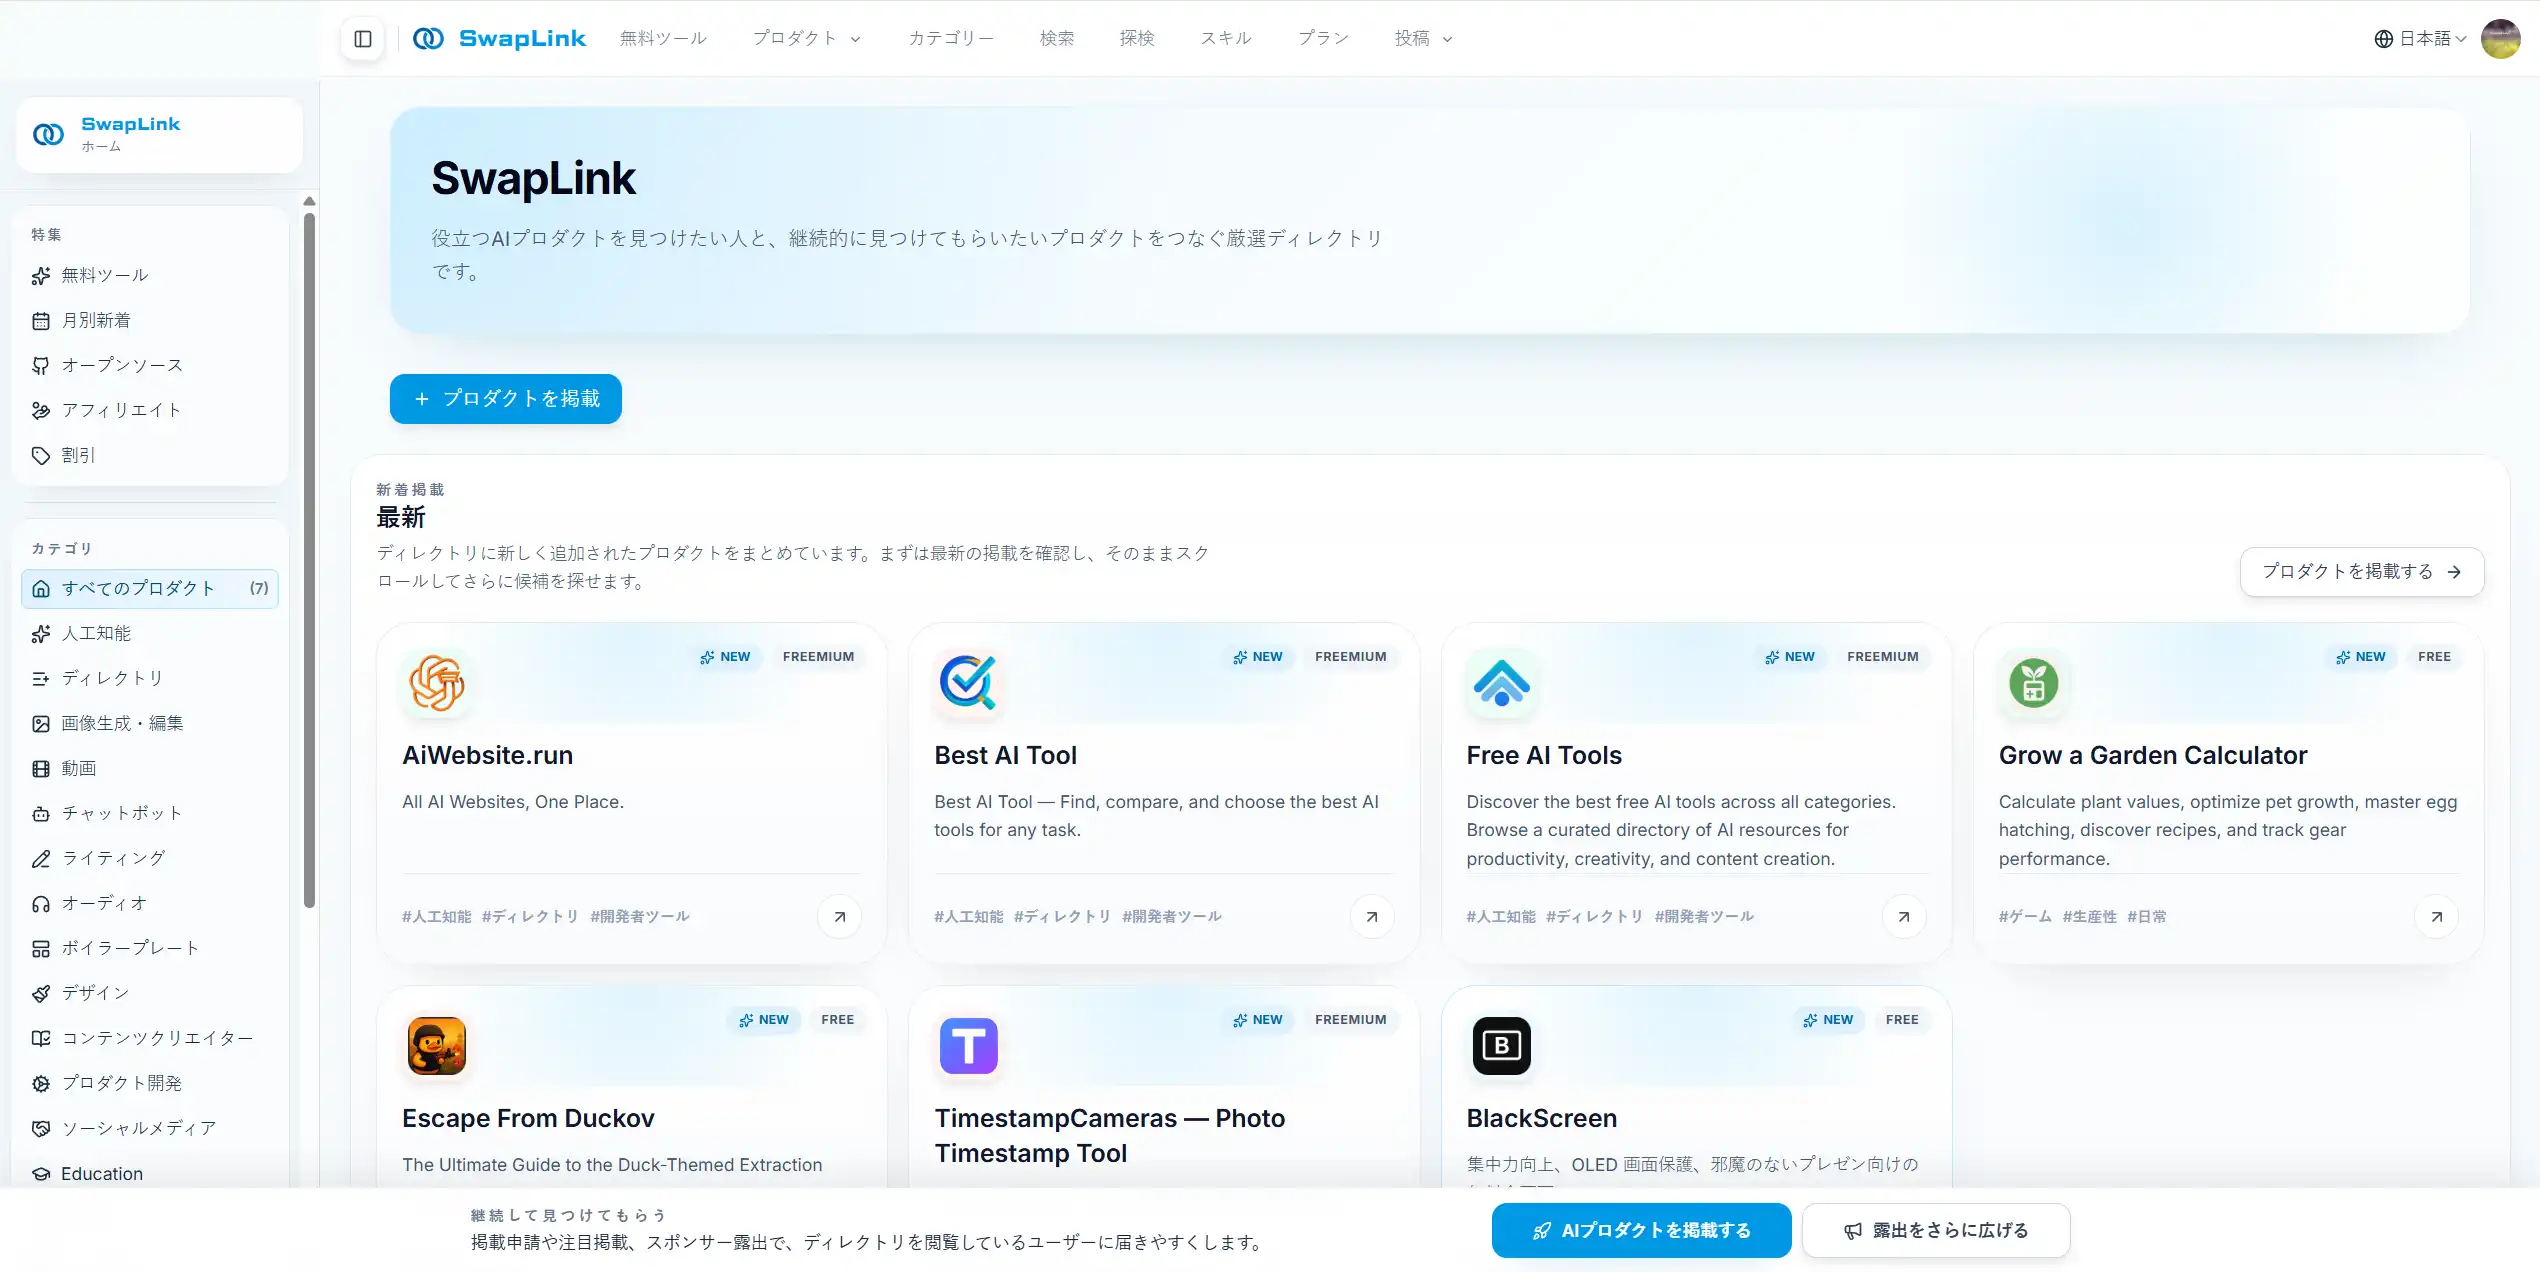Image resolution: width=2540 pixels, height=1272 pixels.
Task: Select チャットボット category
Action: click(150, 813)
